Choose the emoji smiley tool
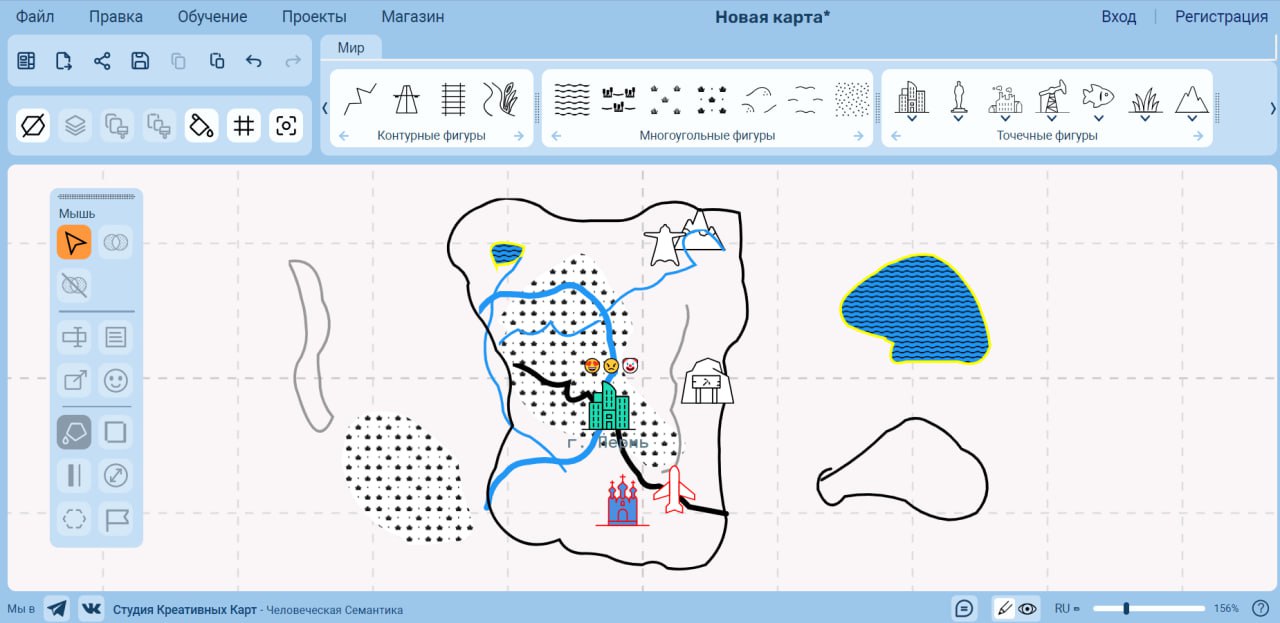Viewport: 1280px width, 623px height. (x=116, y=380)
